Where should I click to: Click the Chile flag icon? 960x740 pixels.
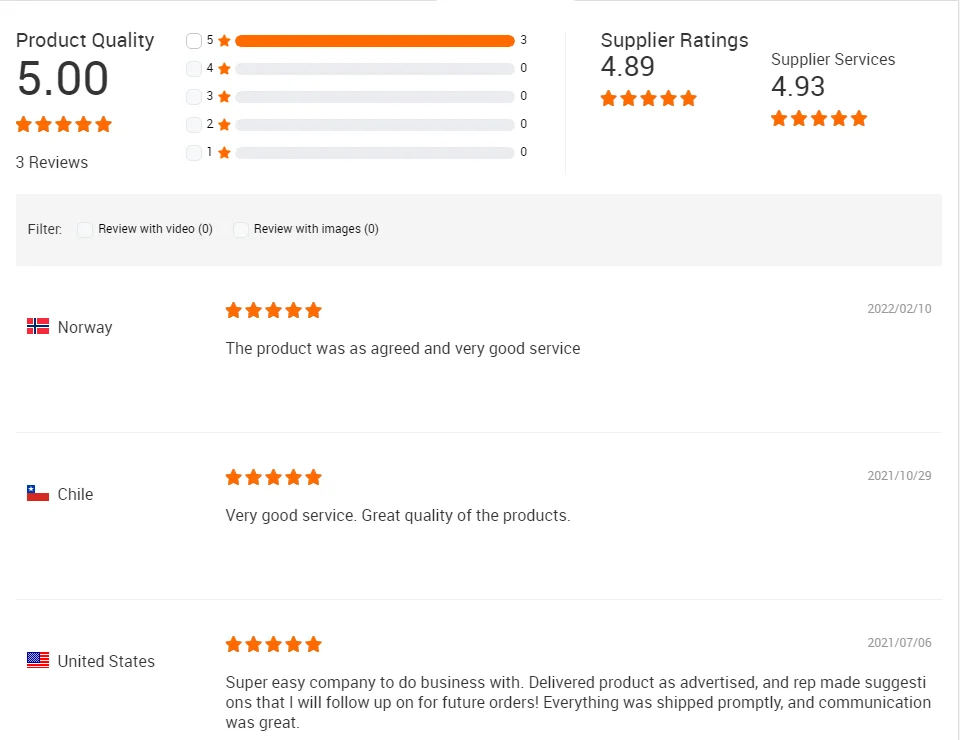tap(38, 493)
